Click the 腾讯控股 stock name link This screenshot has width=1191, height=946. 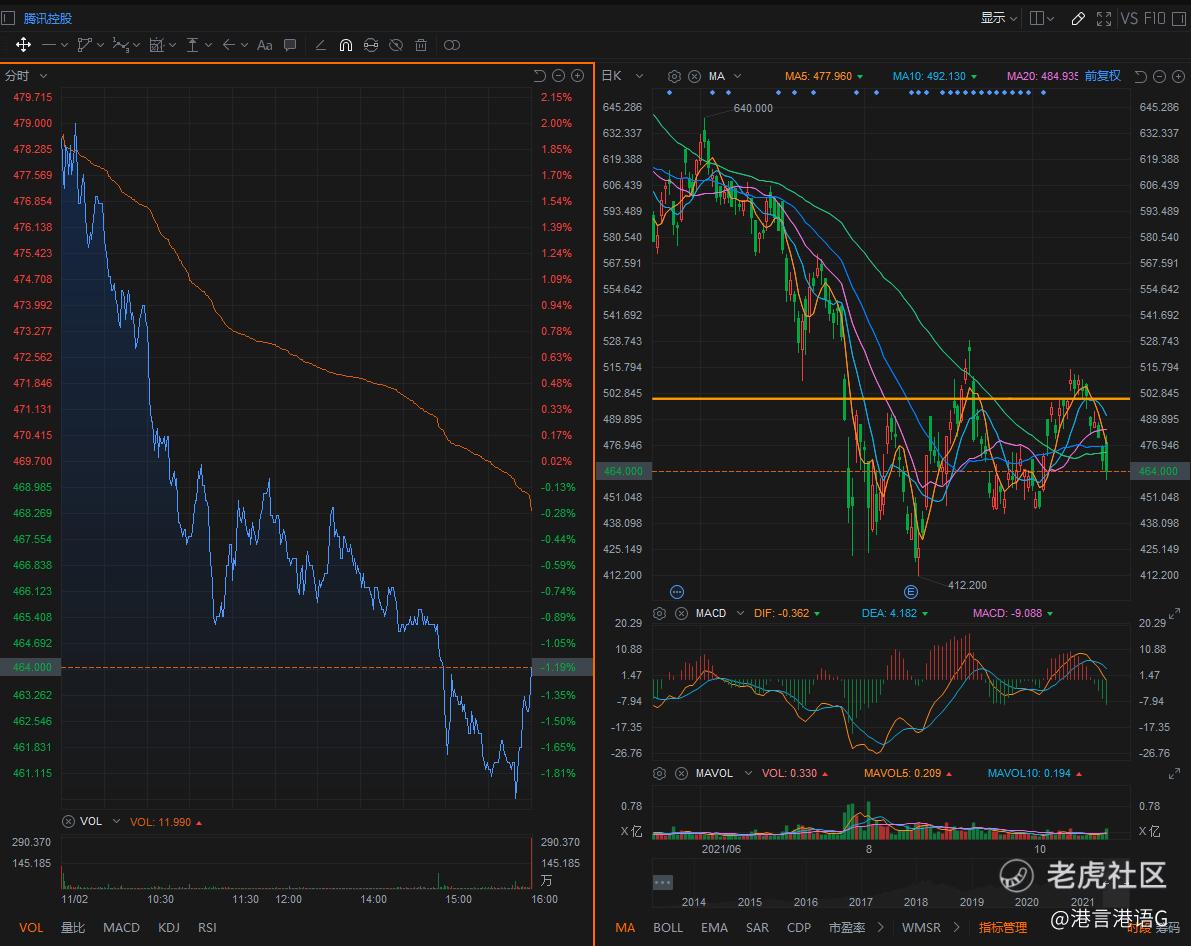[x=48, y=18]
